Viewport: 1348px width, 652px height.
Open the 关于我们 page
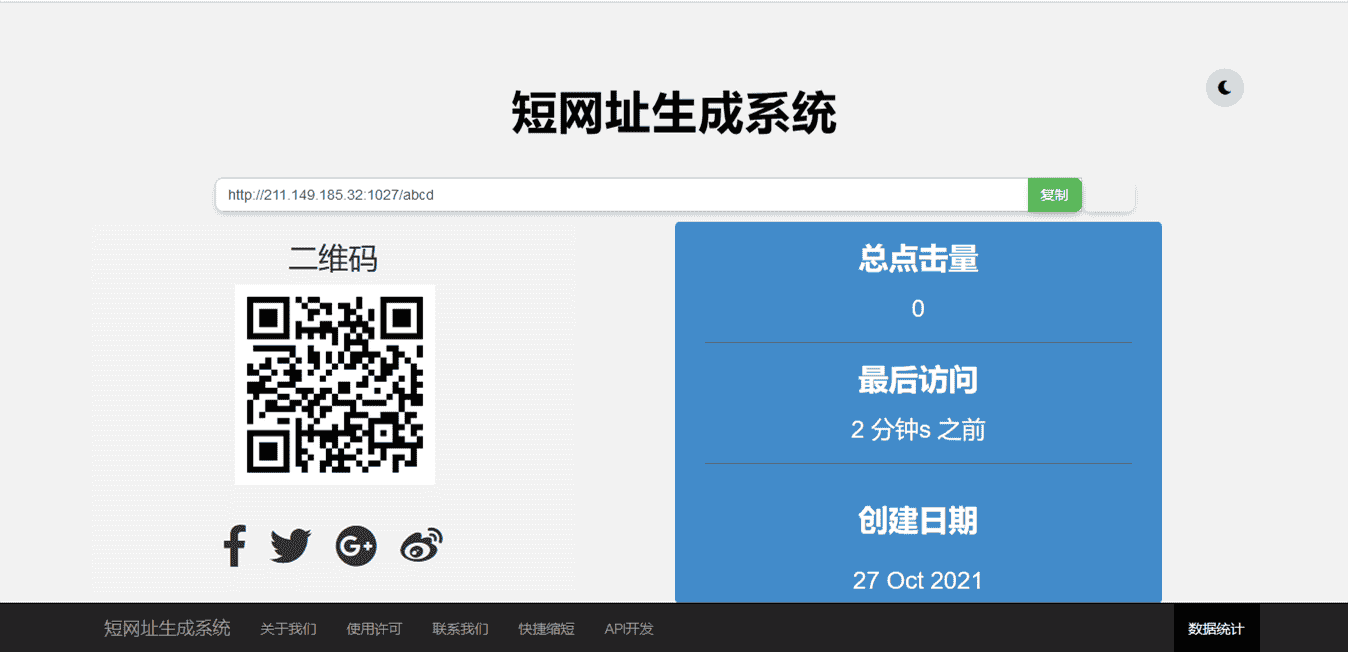288,629
